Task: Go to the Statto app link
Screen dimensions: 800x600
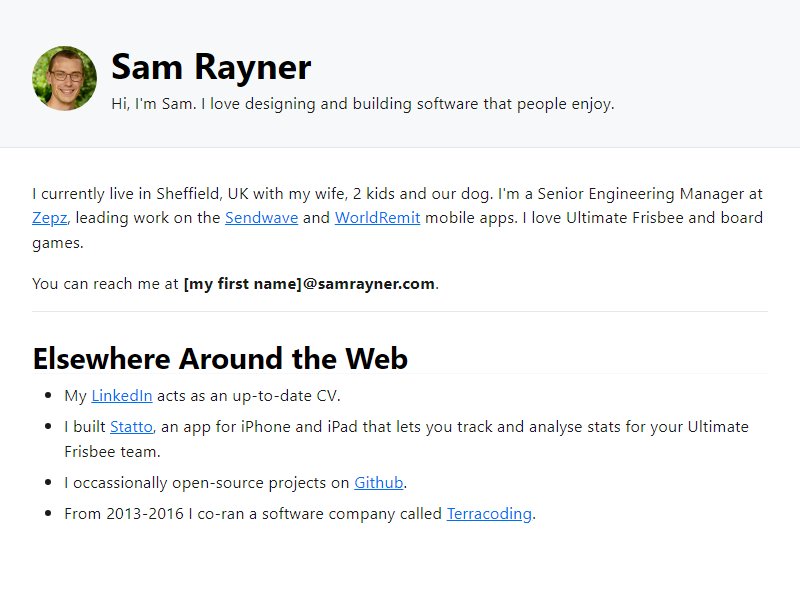Action: [132, 427]
